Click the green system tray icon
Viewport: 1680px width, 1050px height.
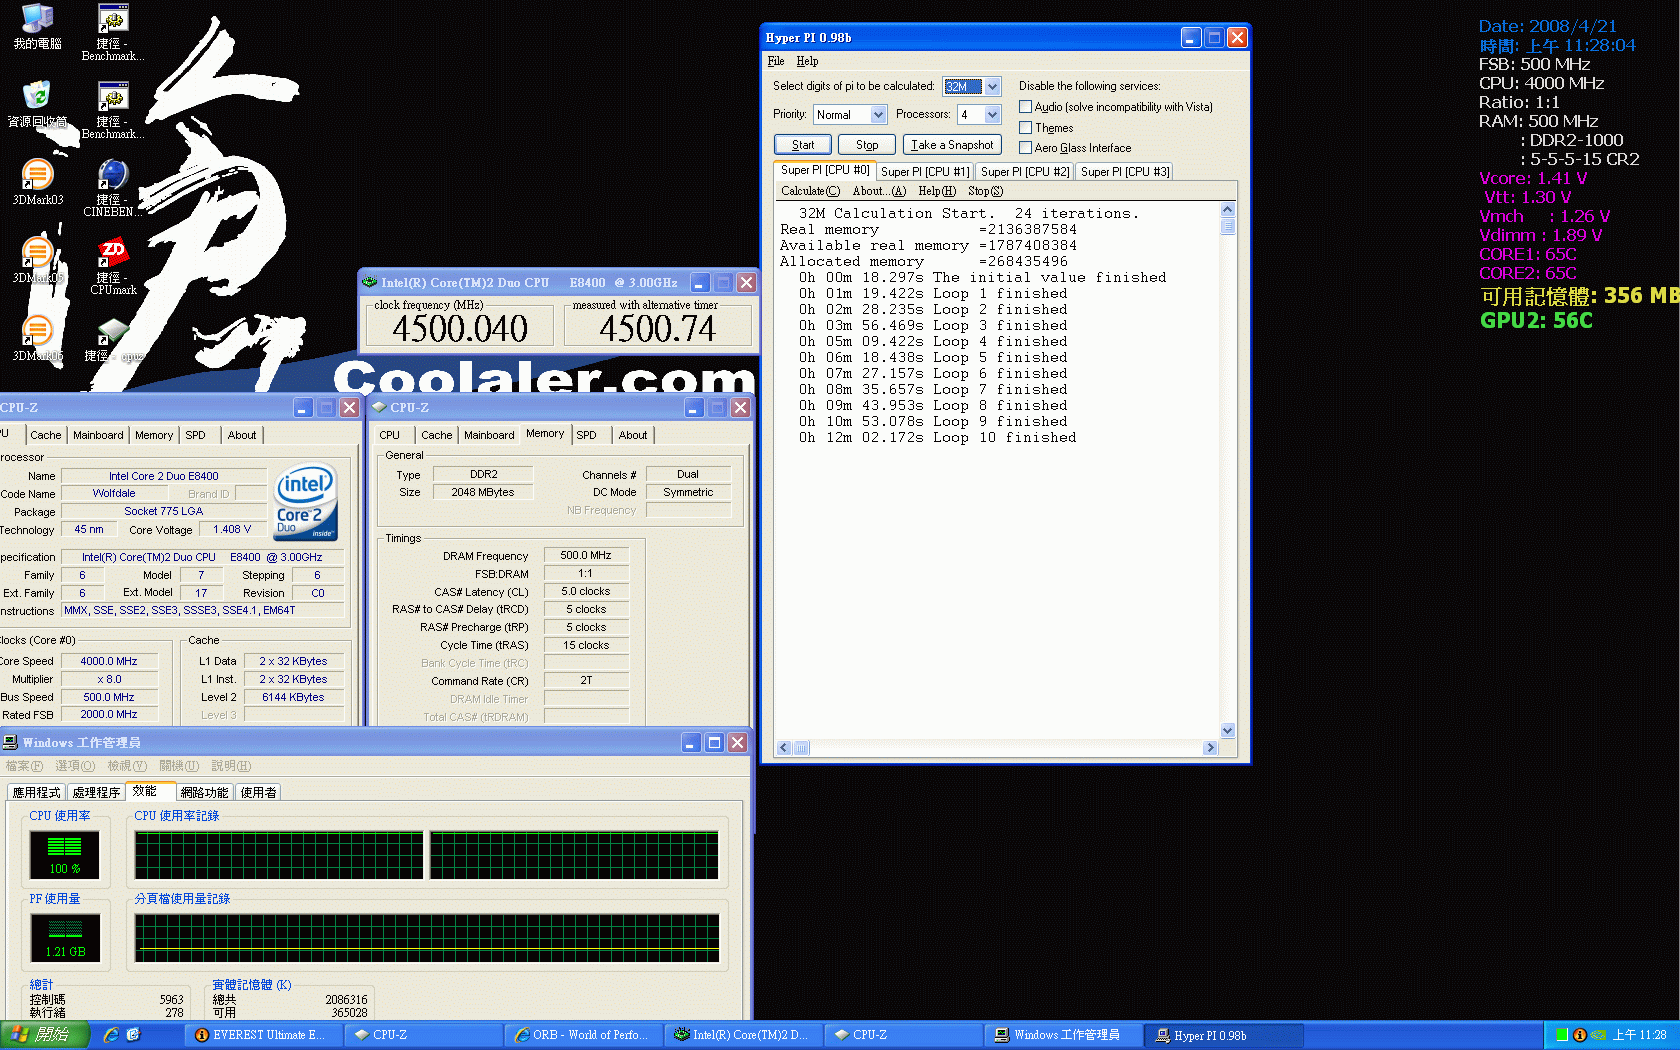click(1562, 1035)
